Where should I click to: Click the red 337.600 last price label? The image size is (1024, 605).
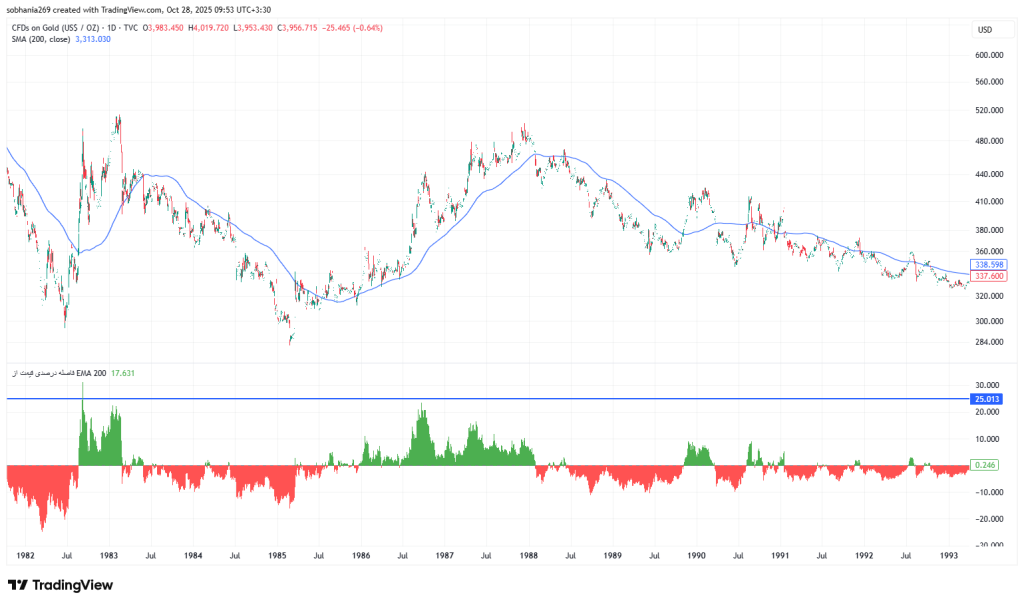(x=988, y=276)
